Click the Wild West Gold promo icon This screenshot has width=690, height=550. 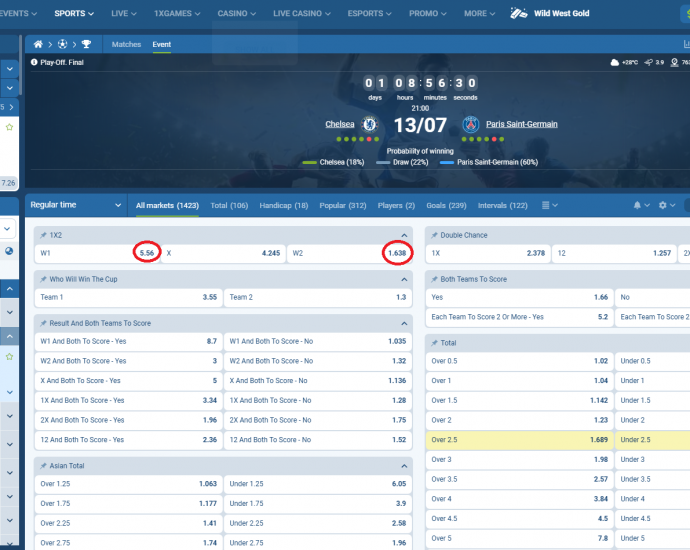click(x=518, y=14)
